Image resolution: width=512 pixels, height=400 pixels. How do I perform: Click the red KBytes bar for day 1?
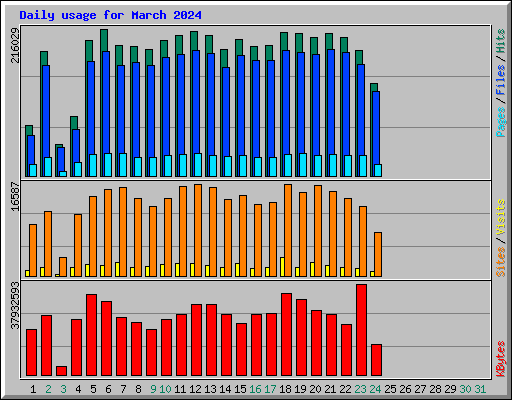coord(31,353)
